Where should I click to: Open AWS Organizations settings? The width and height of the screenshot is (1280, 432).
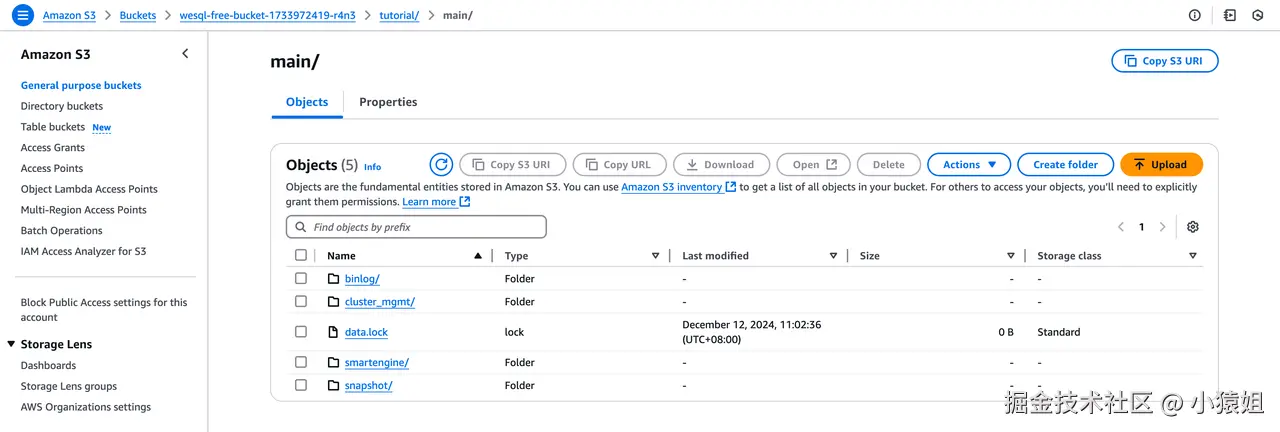coord(86,407)
